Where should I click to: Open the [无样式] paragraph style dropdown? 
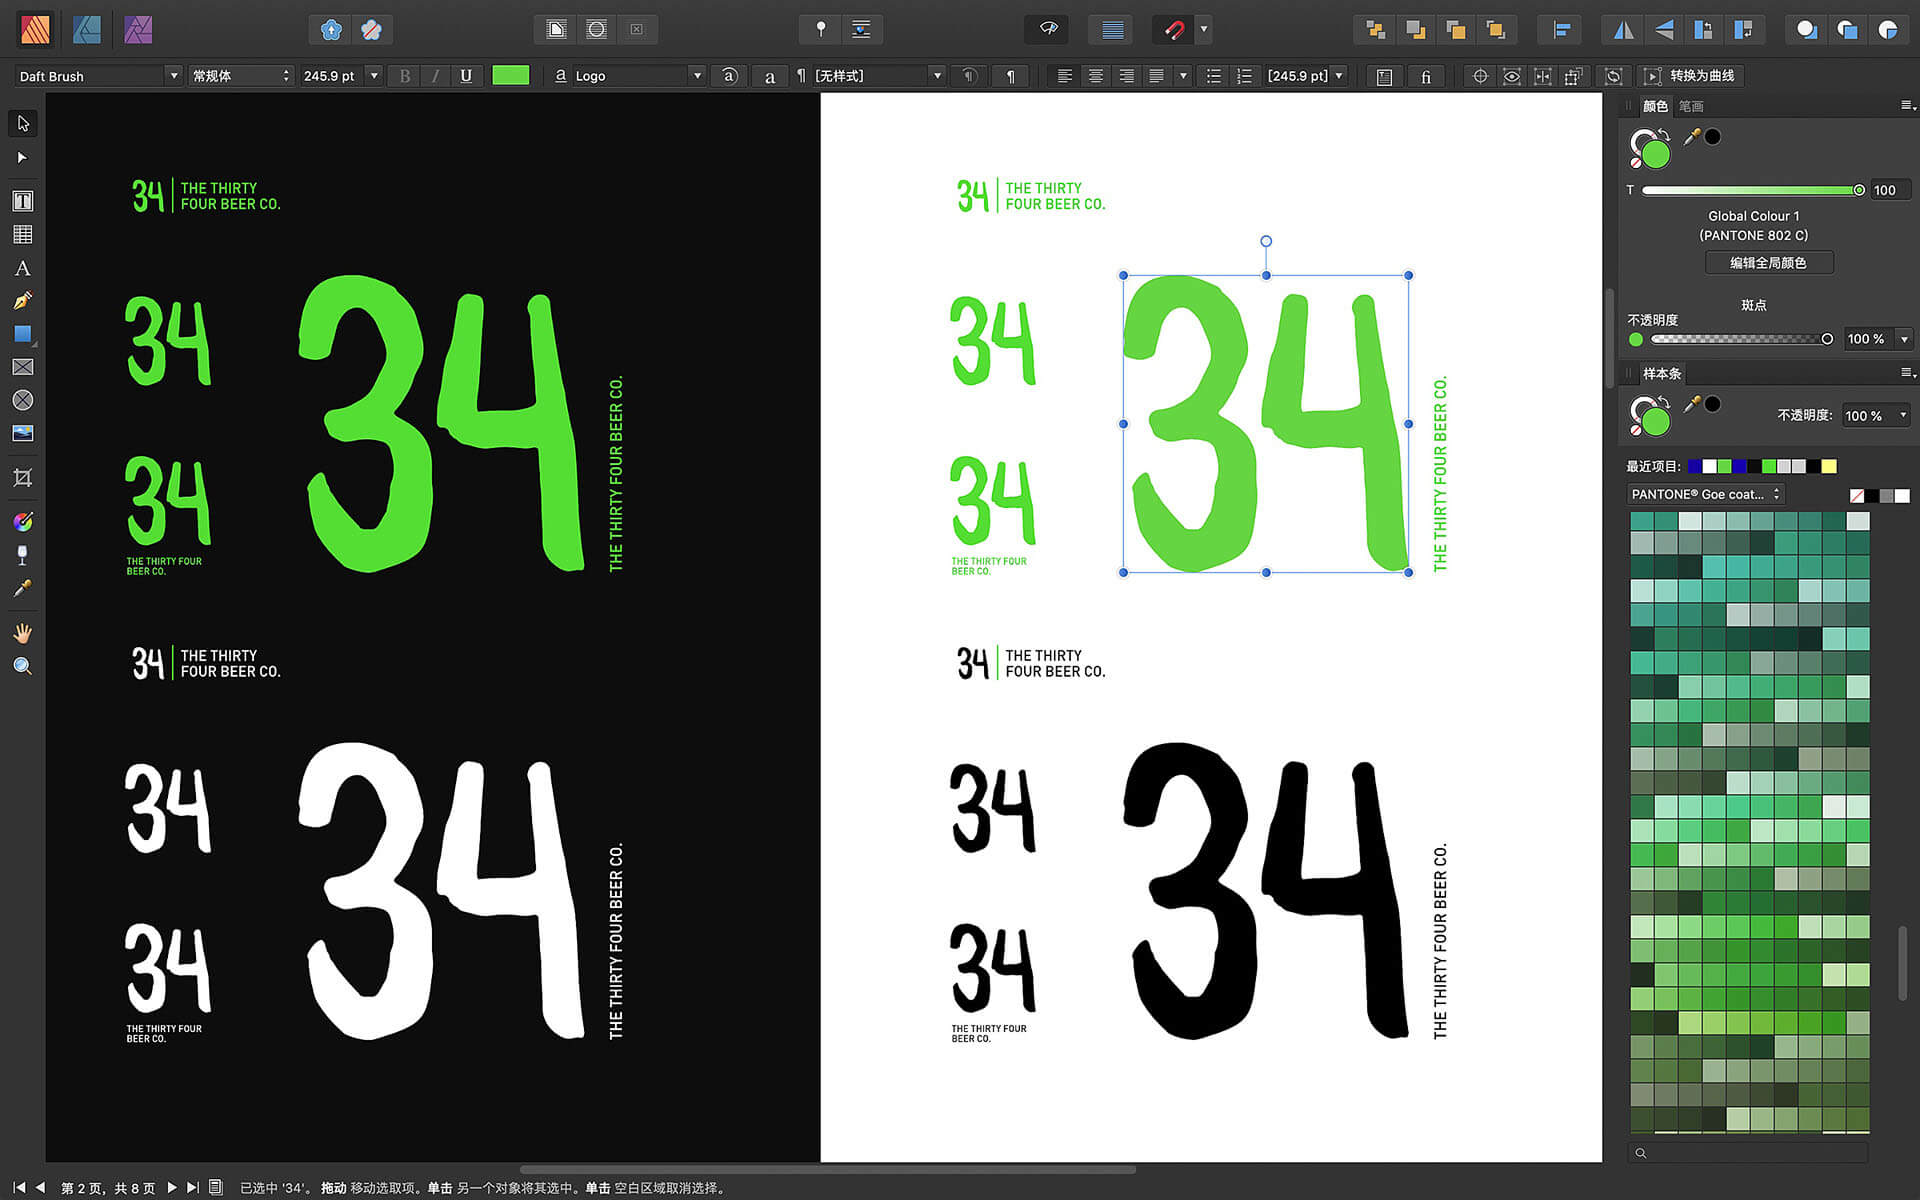(937, 76)
